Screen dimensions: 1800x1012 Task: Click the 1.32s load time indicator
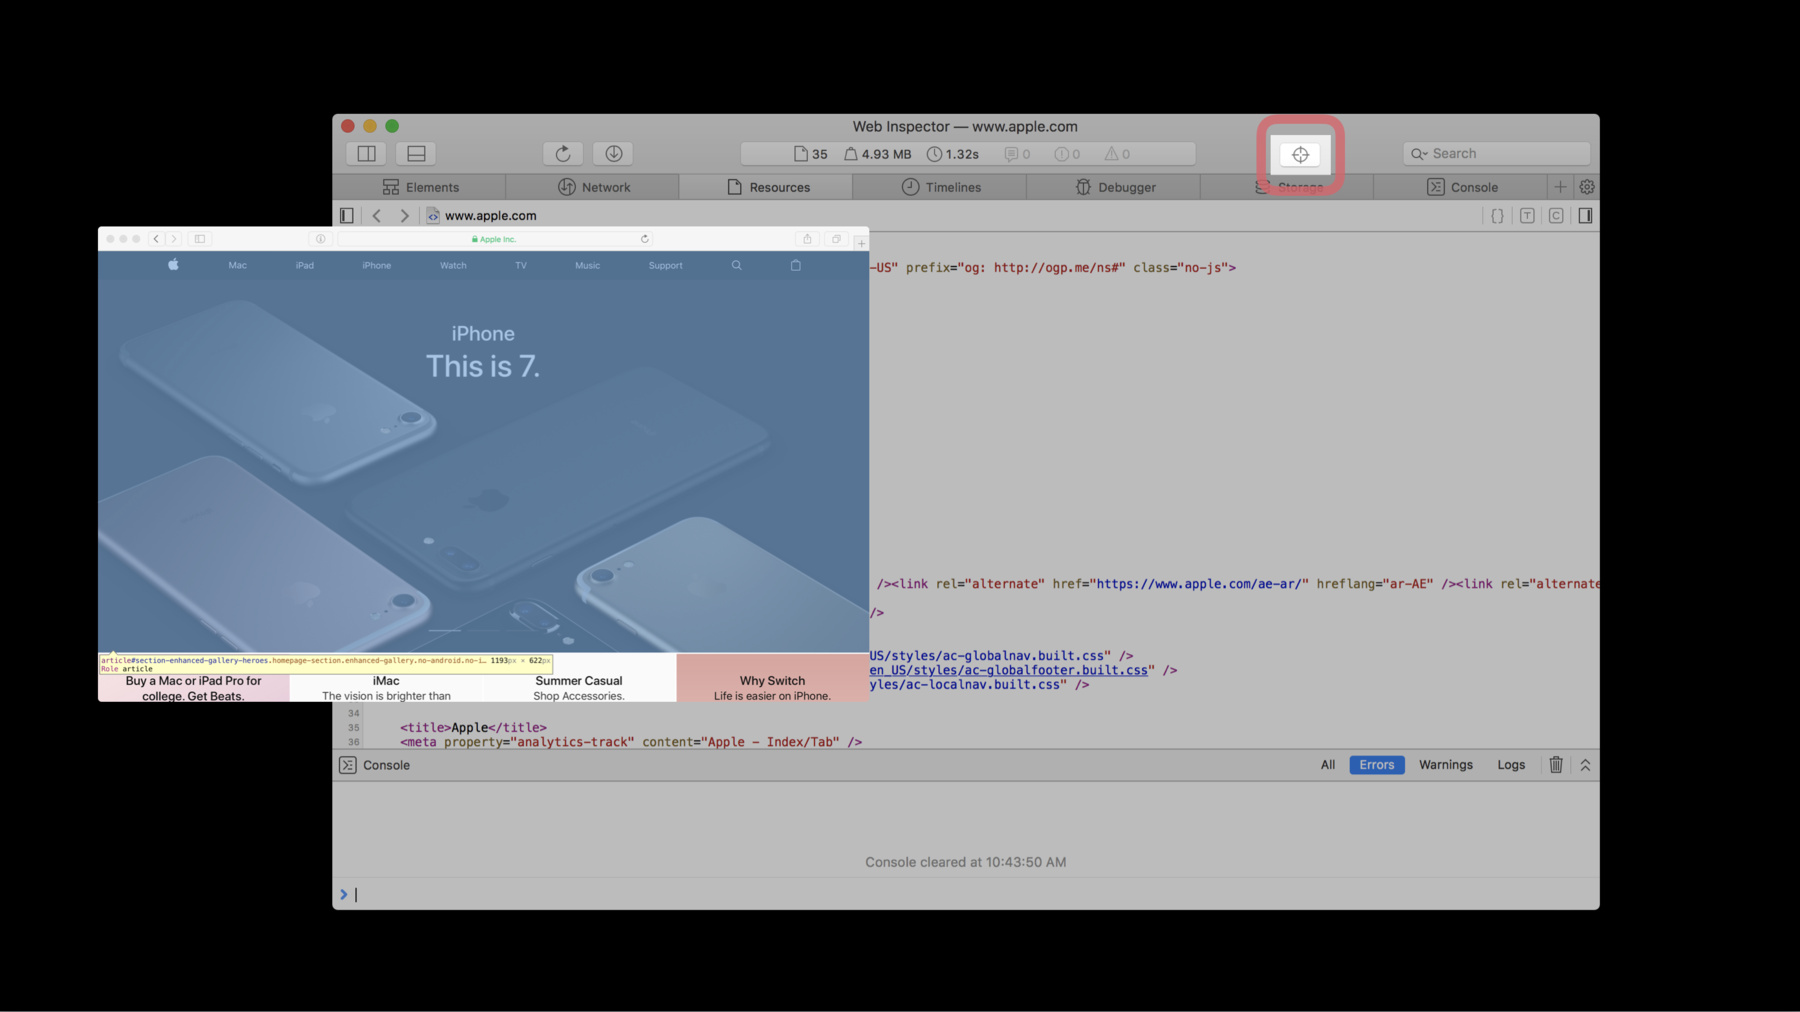click(953, 154)
